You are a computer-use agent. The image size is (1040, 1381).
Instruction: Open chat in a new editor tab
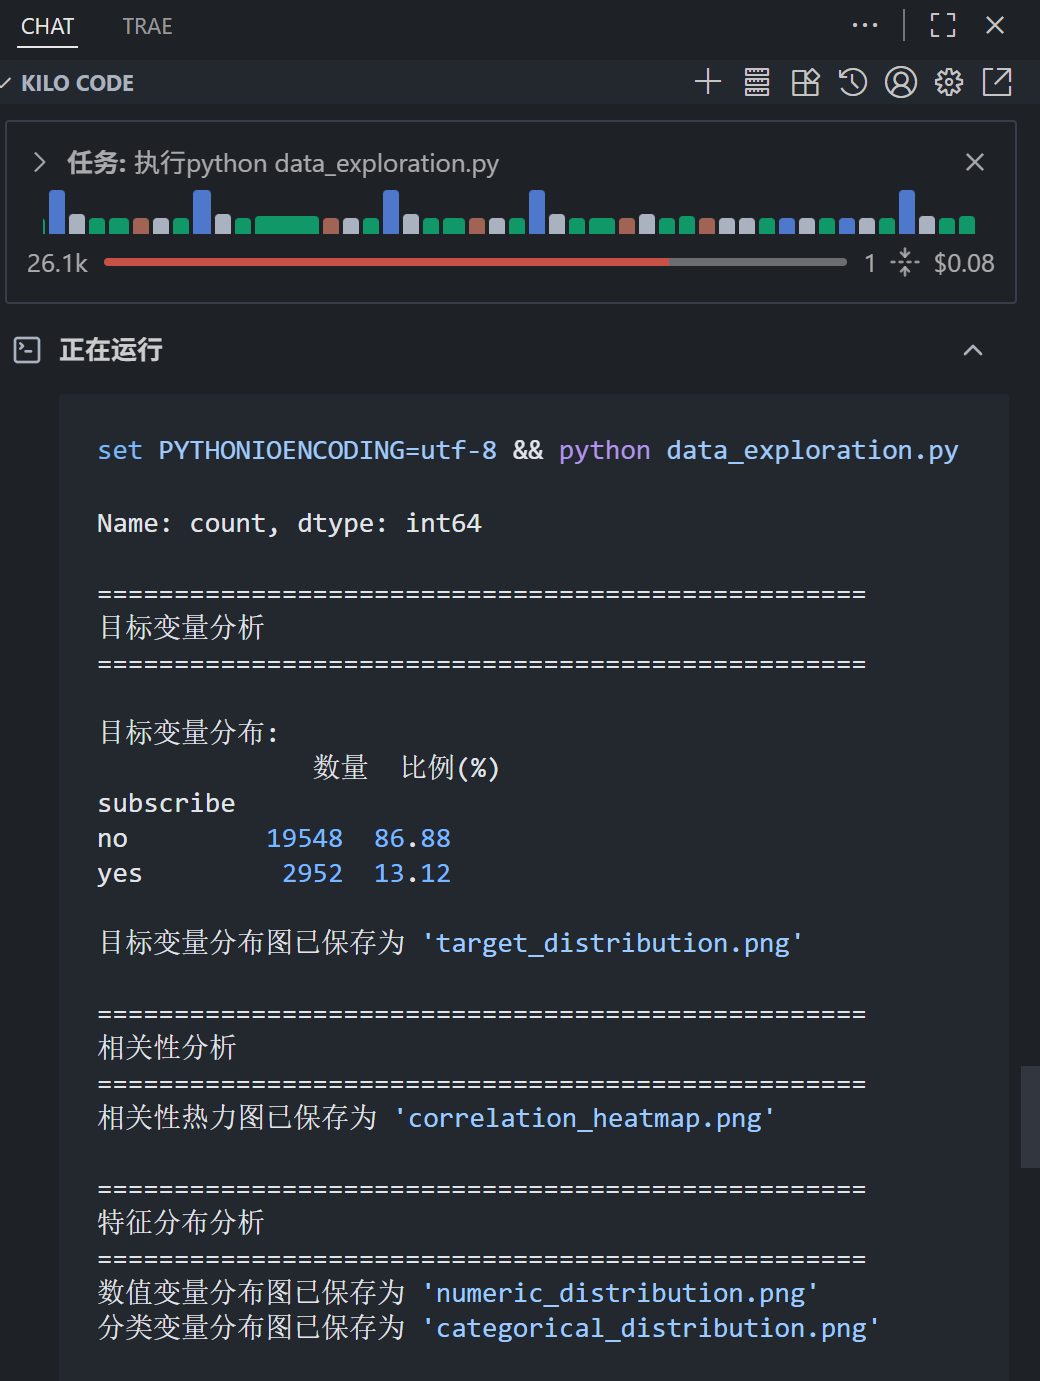coord(997,82)
